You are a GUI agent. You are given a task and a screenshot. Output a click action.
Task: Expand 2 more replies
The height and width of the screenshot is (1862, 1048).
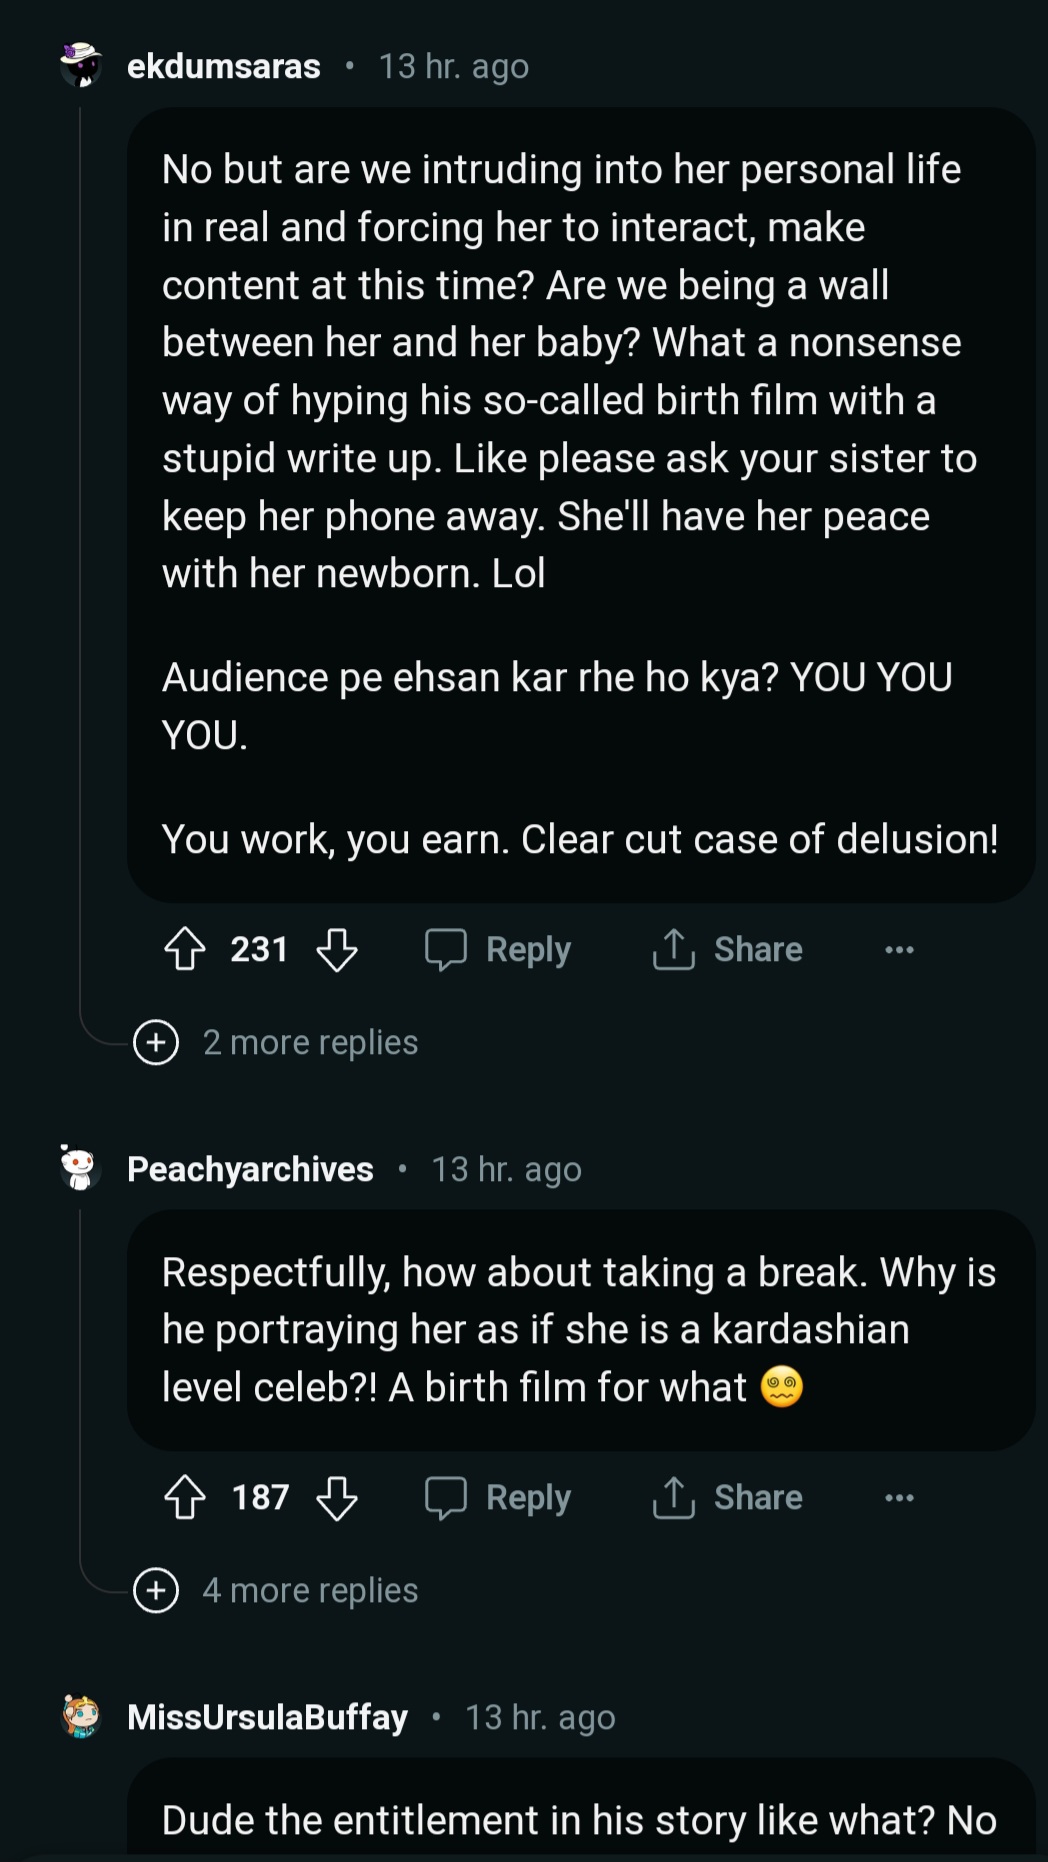coord(309,1042)
